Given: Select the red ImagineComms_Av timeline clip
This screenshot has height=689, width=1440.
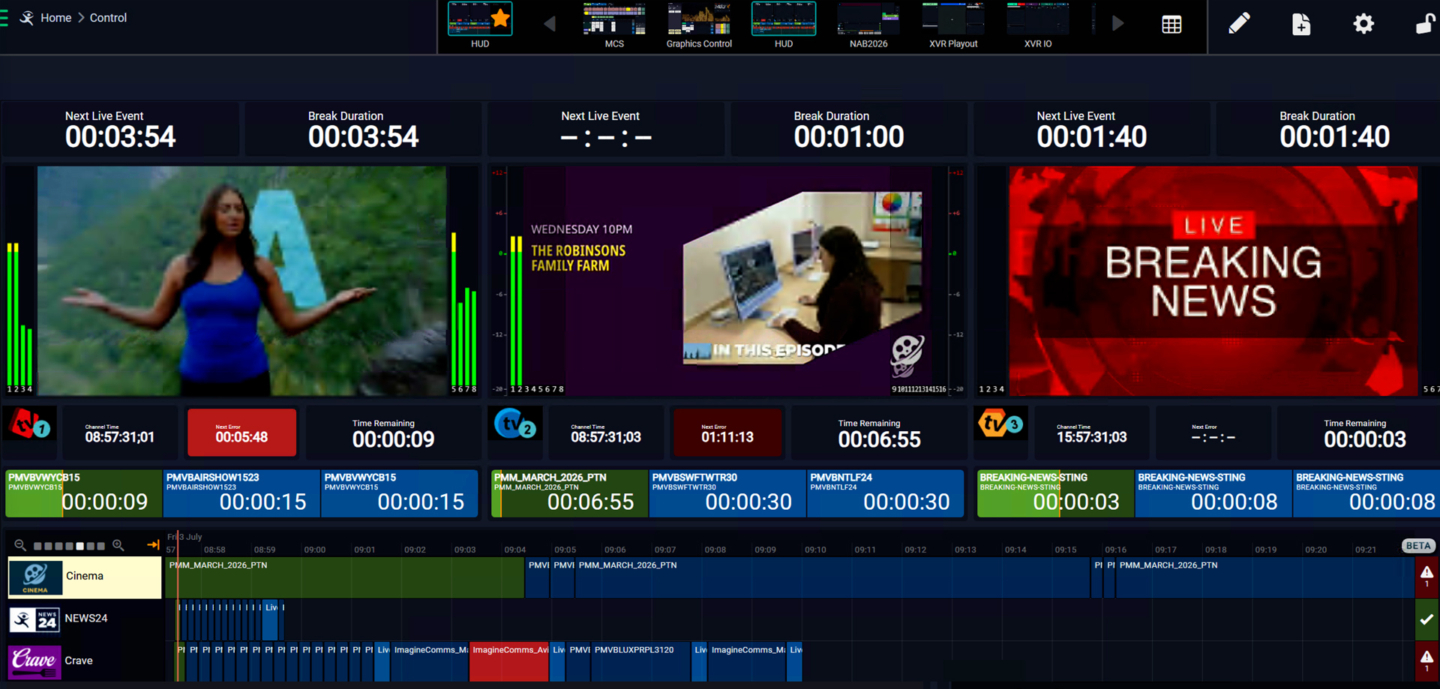Looking at the screenshot, I should (509, 661).
